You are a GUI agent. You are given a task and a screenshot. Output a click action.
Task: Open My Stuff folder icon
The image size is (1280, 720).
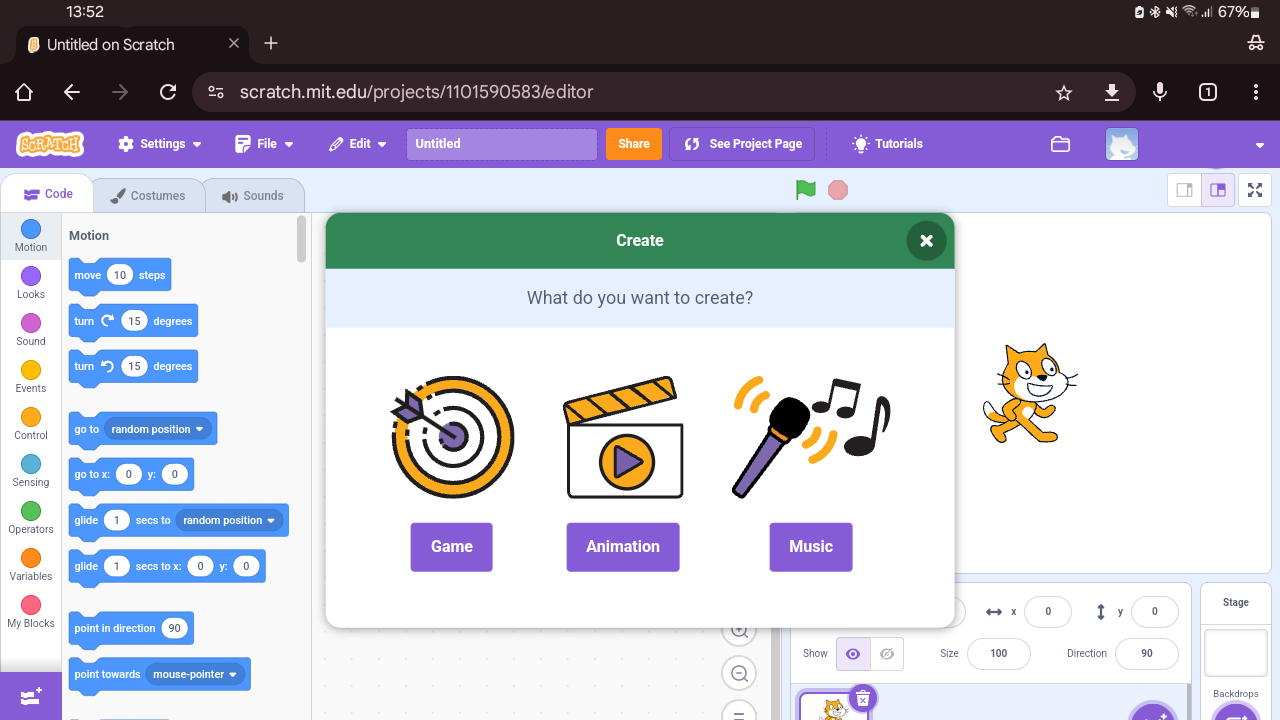click(x=1061, y=144)
